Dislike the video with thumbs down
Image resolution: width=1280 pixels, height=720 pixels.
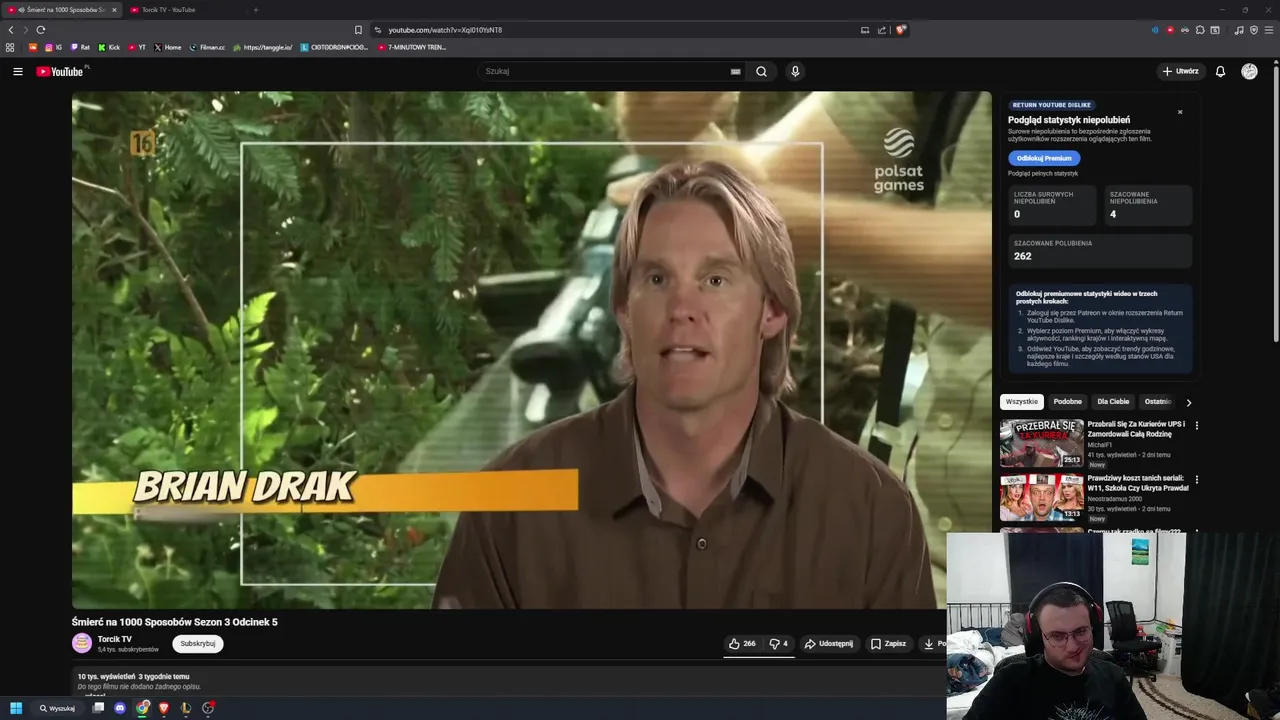click(778, 644)
